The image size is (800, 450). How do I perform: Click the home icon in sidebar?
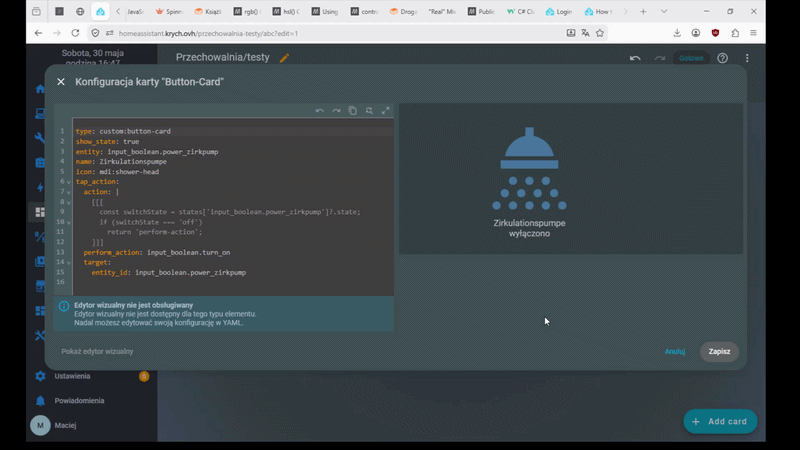(40, 89)
